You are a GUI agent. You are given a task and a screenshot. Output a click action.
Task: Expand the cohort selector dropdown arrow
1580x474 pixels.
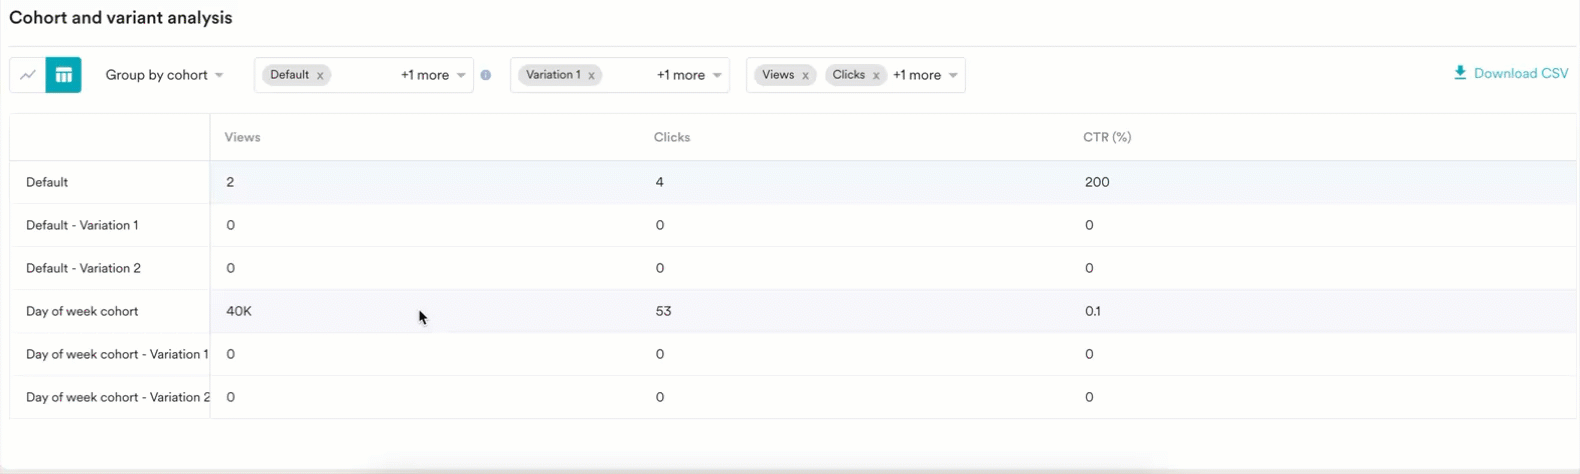461,76
